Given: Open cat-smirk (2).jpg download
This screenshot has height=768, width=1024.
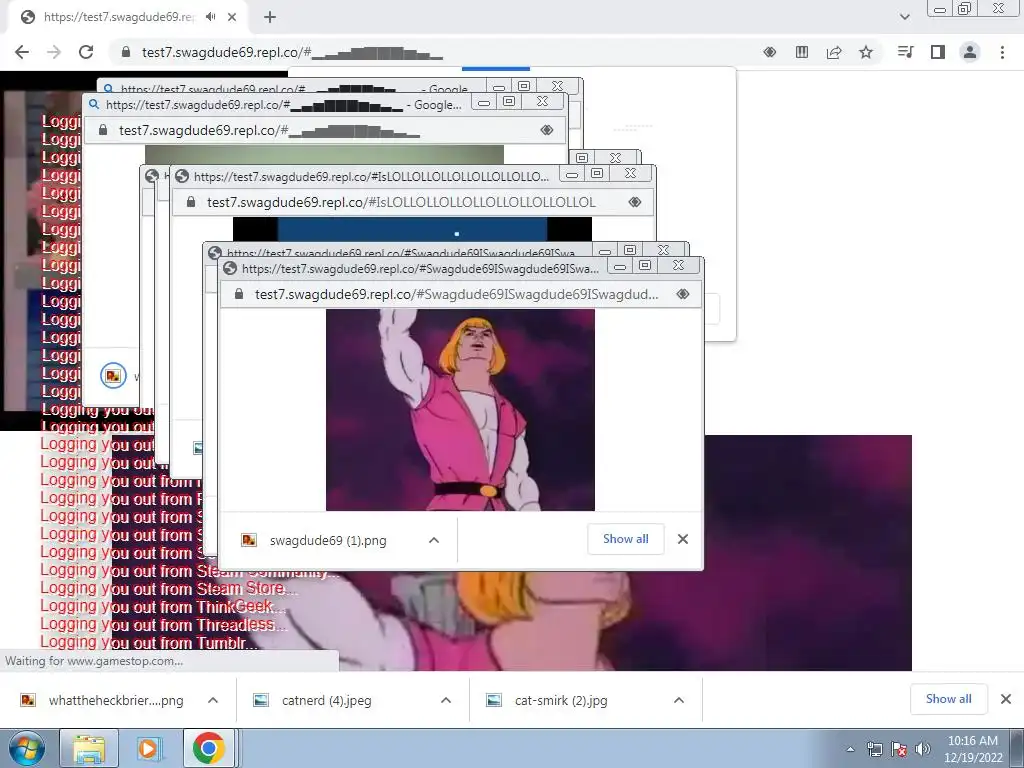Looking at the screenshot, I should click(x=549, y=700).
